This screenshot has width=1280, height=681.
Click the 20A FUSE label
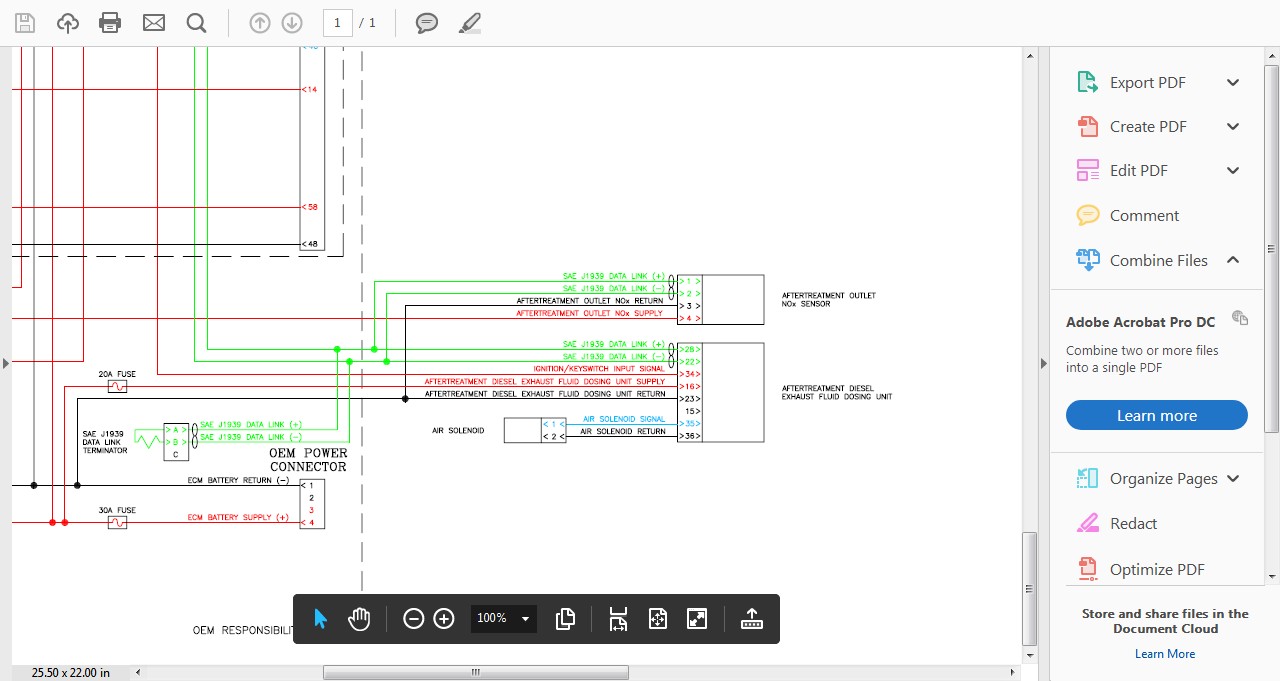click(117, 374)
